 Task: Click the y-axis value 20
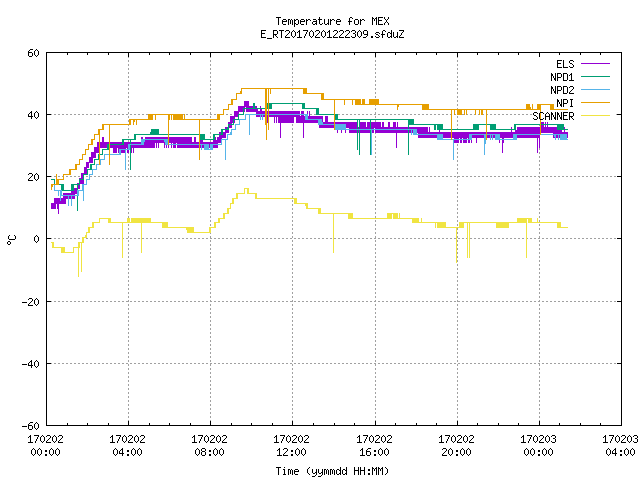33,177
